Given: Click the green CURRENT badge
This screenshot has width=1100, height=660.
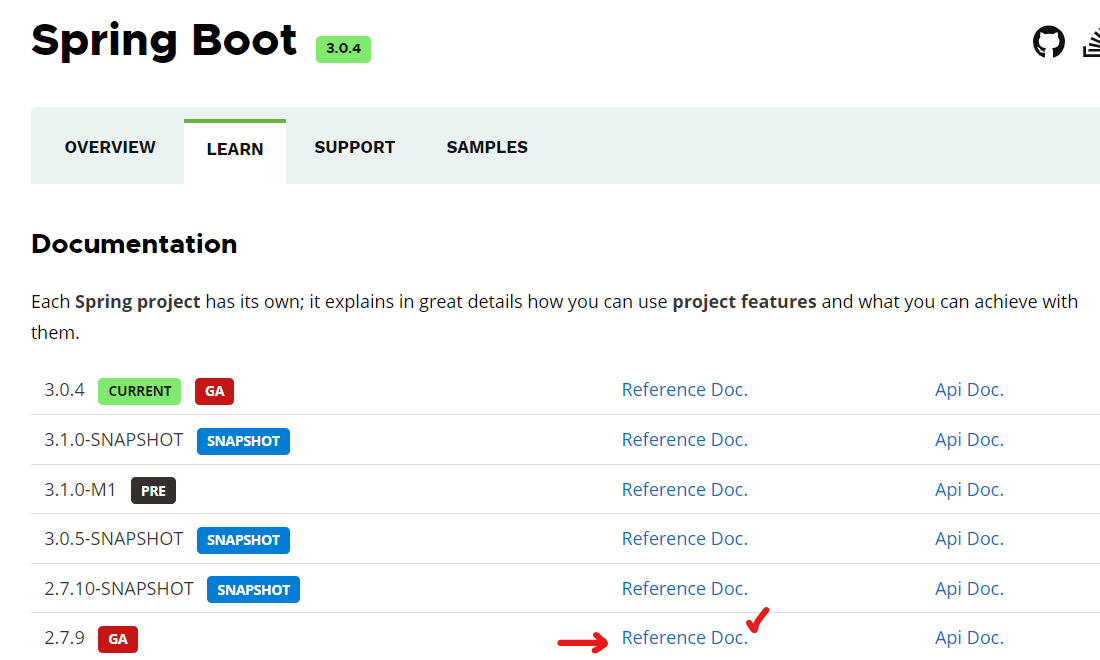Looking at the screenshot, I should tap(140, 391).
